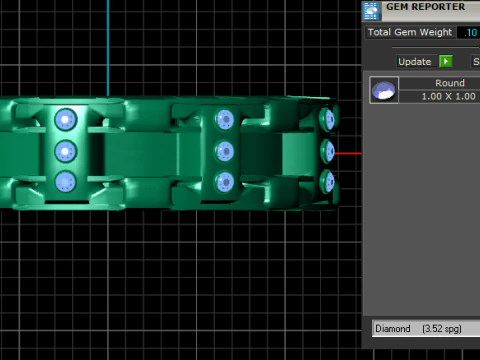The width and height of the screenshot is (480, 360).
Task: Click the Diamond (3.52 spg) material field
Action: (426, 329)
